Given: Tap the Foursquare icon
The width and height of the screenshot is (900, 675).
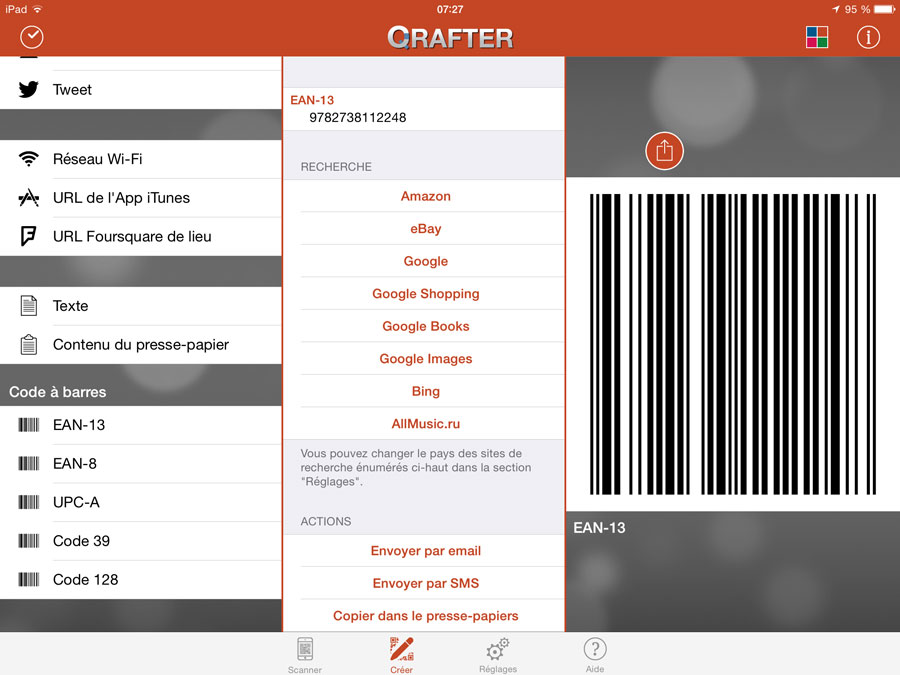Looking at the screenshot, I should point(29,236).
